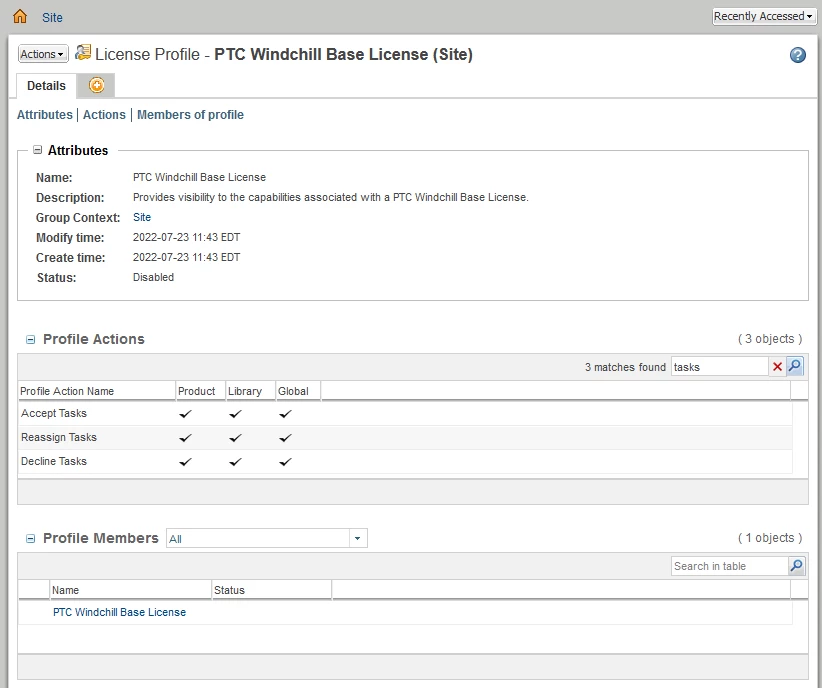Click Decline Tasks Global checkmark
This screenshot has width=822, height=688.
coord(285,461)
